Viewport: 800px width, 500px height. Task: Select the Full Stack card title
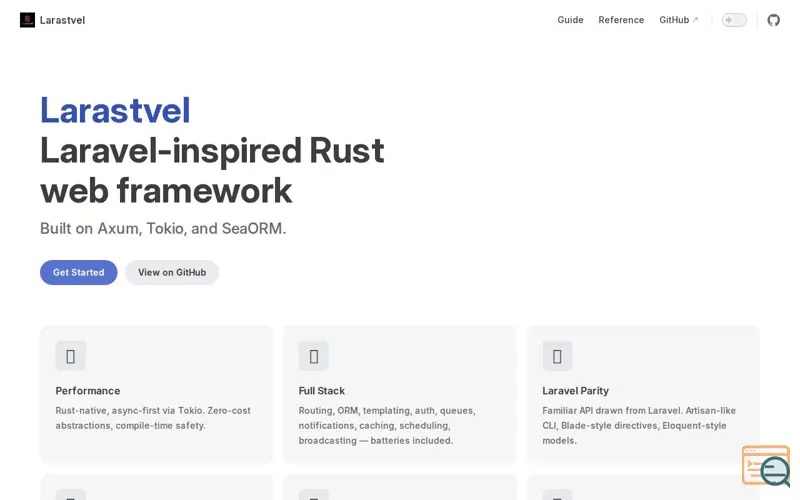click(x=321, y=391)
